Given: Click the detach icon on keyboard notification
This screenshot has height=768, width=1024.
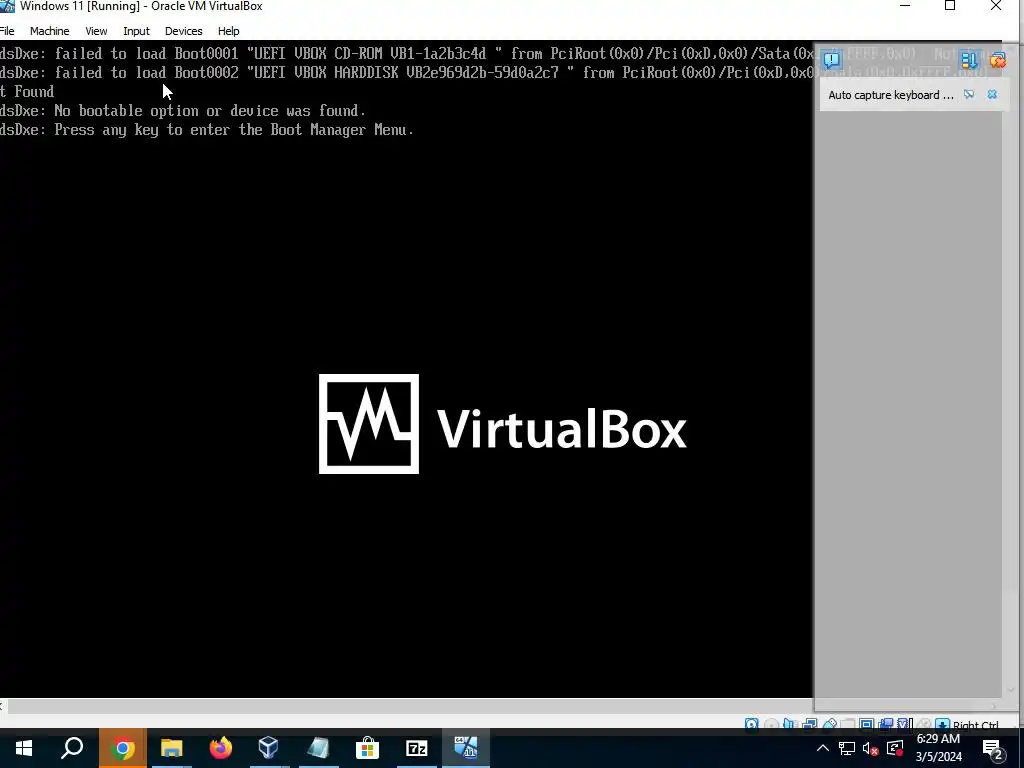Looking at the screenshot, I should coord(969,95).
